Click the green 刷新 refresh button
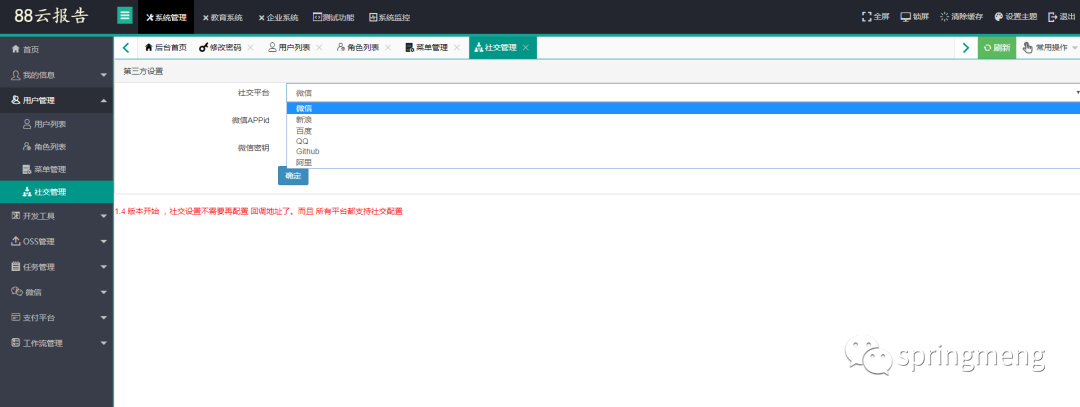 (997, 48)
